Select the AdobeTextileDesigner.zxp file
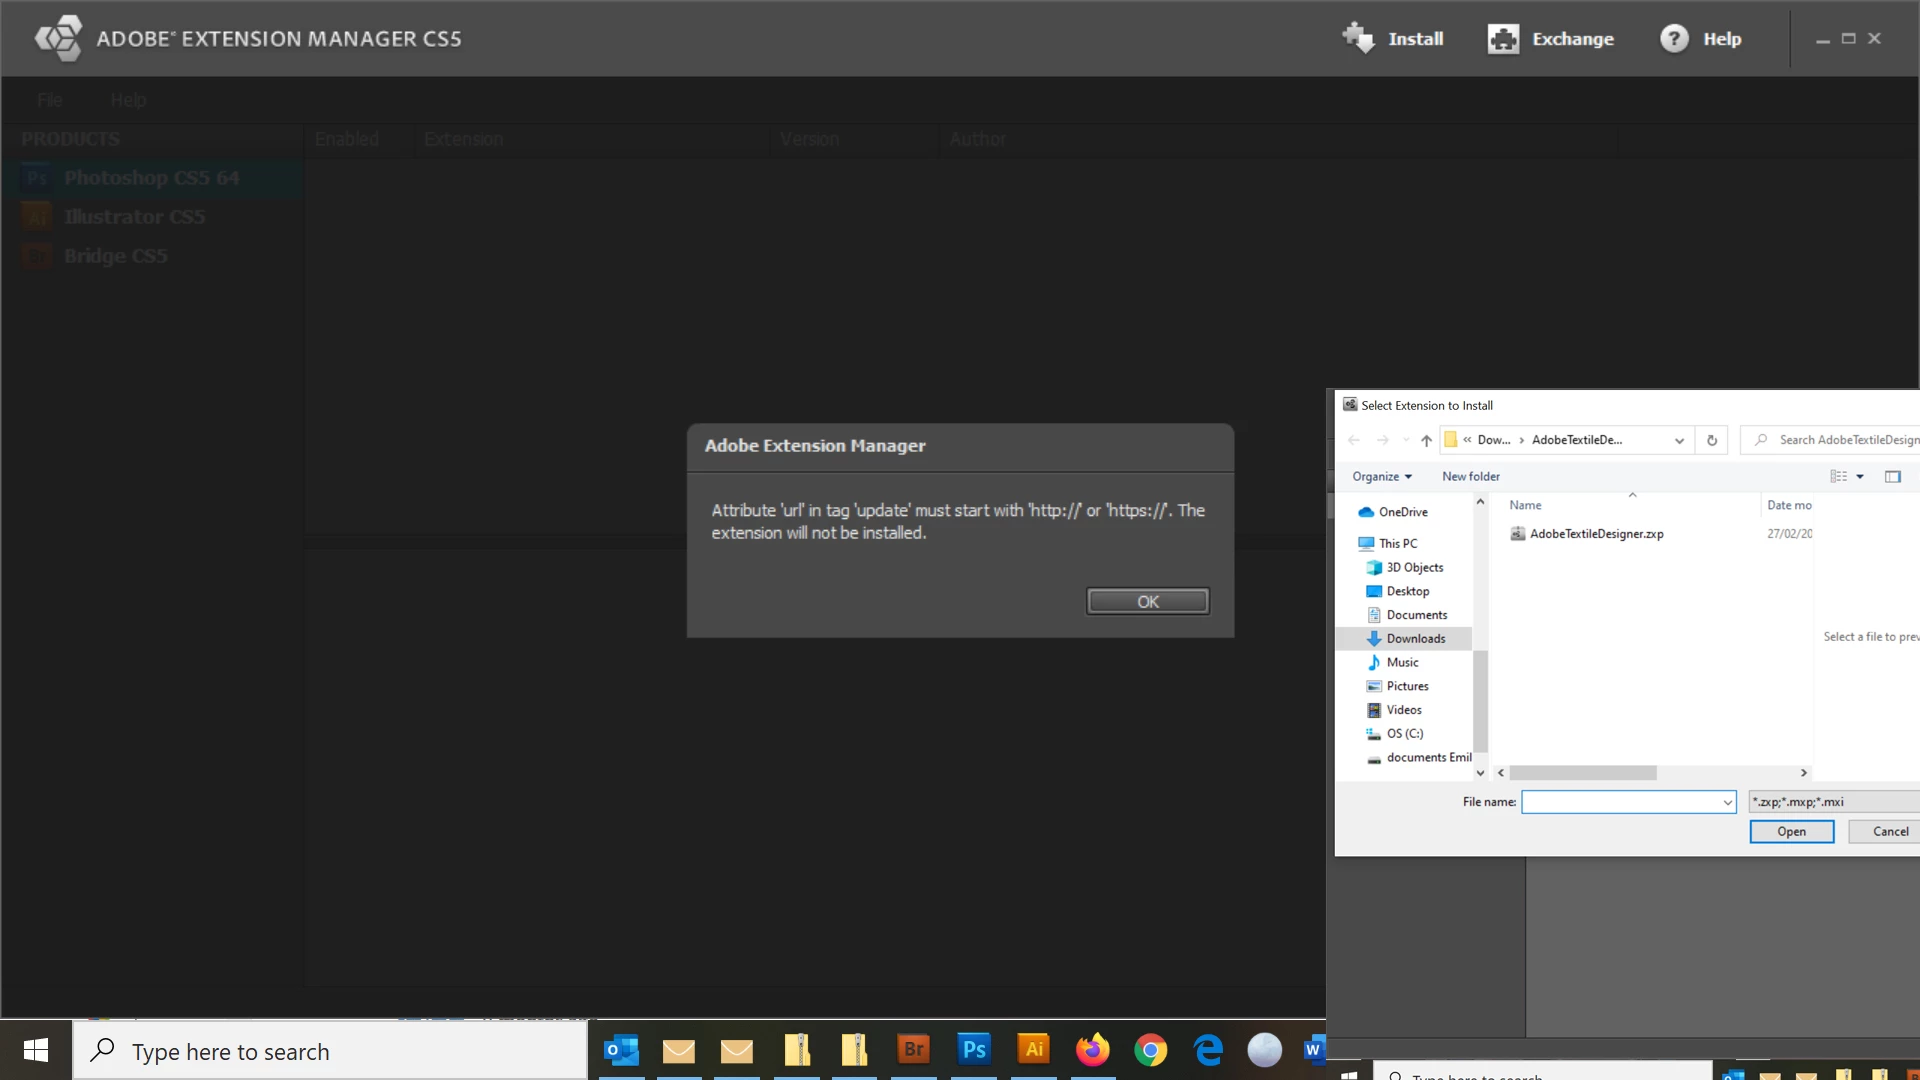Viewport: 1920px width, 1080px height. pos(1596,533)
